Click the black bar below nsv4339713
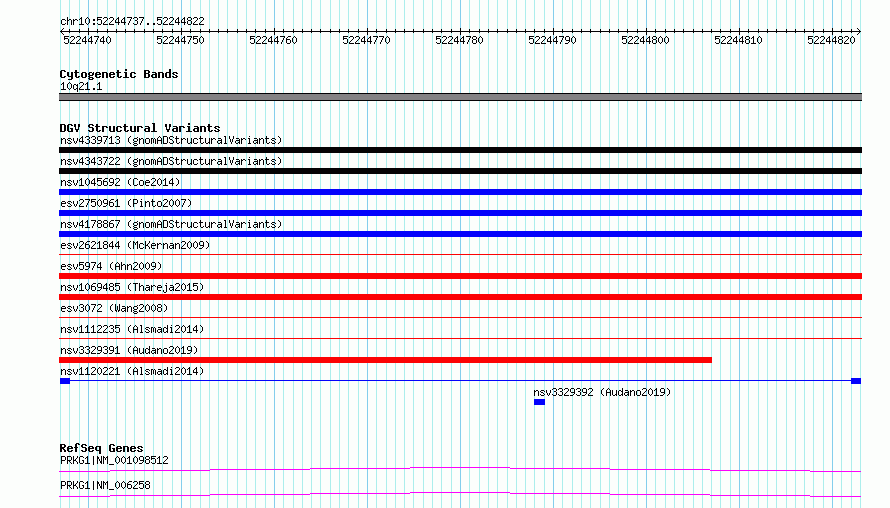Screen dimensions: 890x508 pos(460,150)
